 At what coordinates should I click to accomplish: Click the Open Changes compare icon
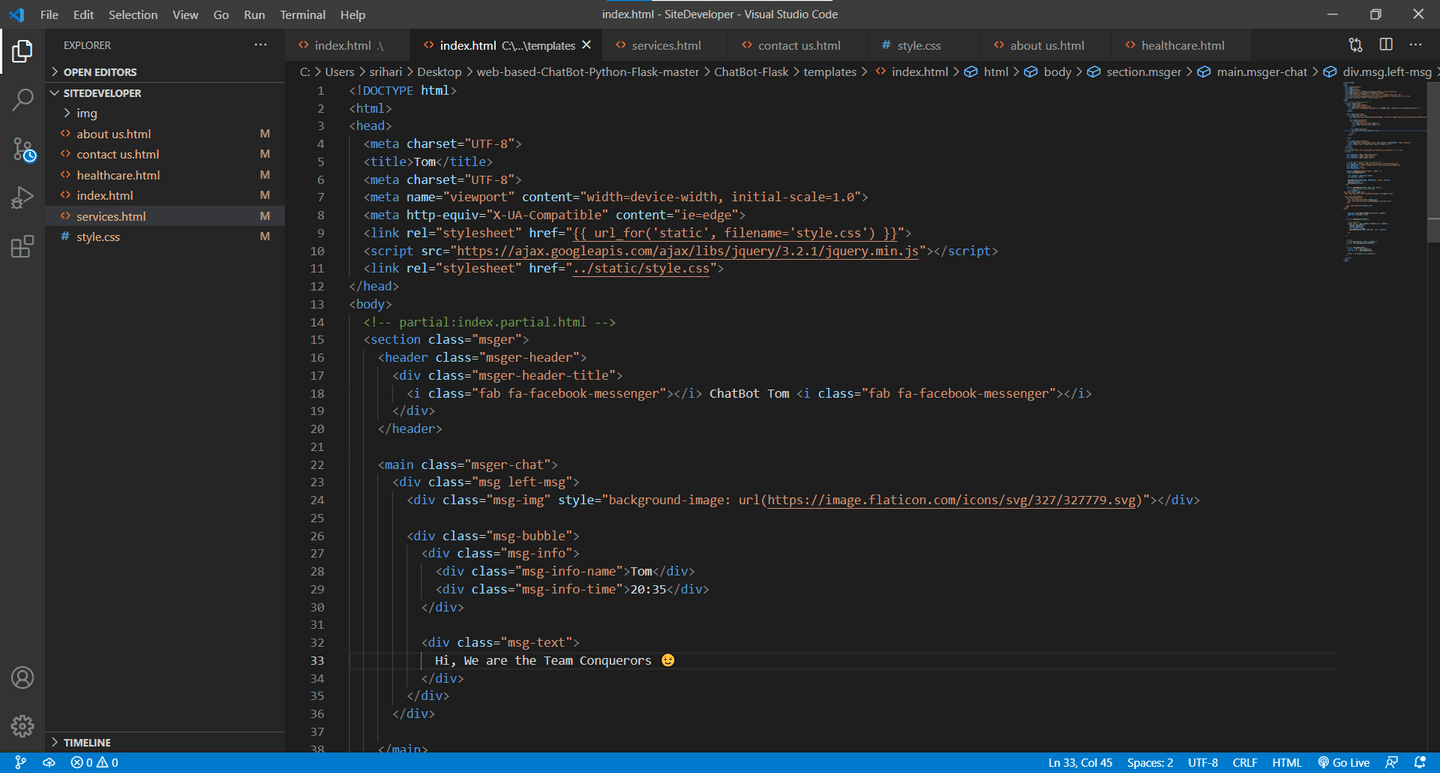click(x=1355, y=45)
